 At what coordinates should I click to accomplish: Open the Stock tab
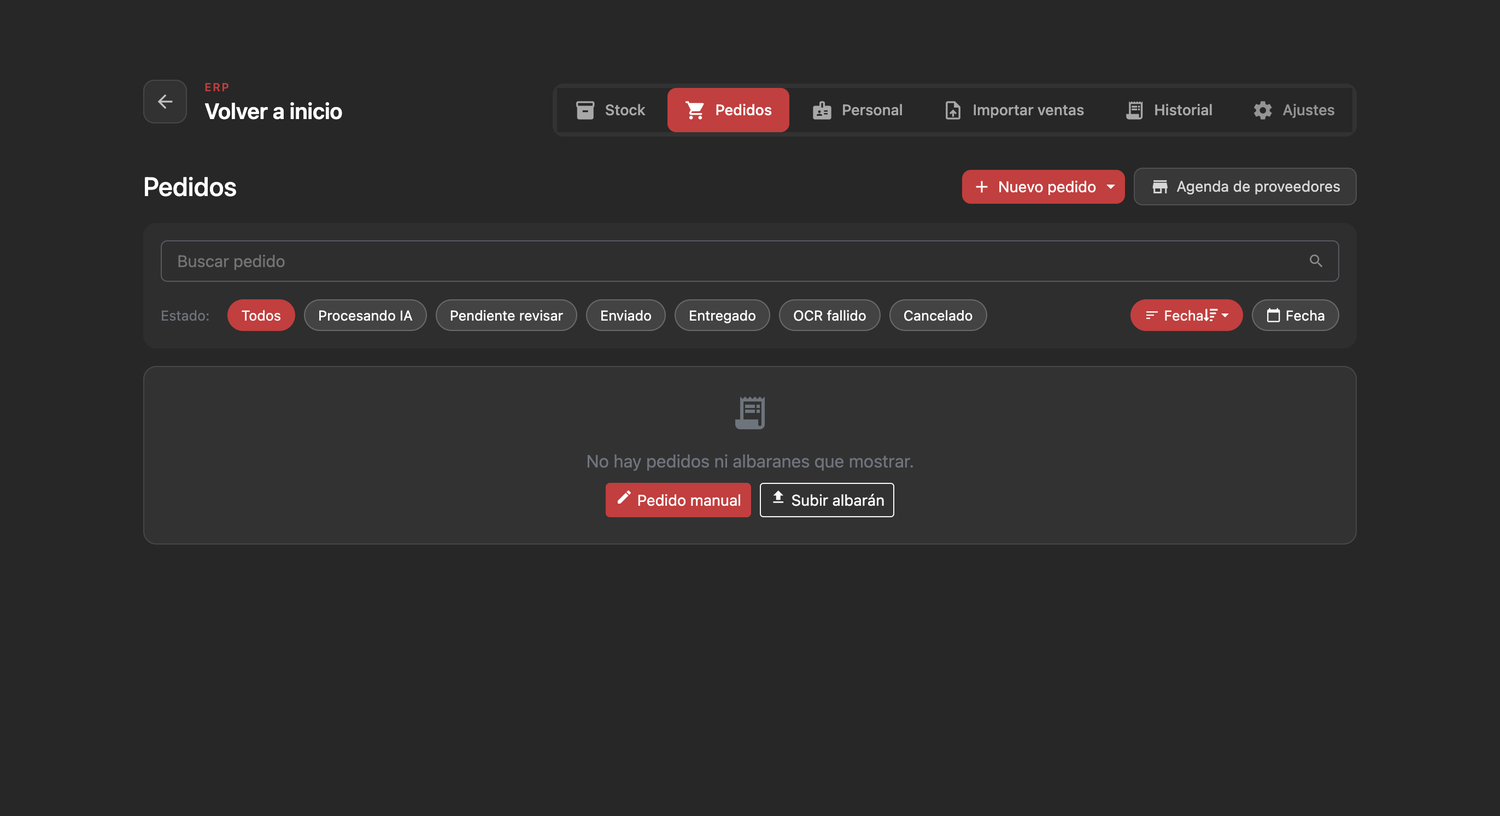(x=610, y=110)
